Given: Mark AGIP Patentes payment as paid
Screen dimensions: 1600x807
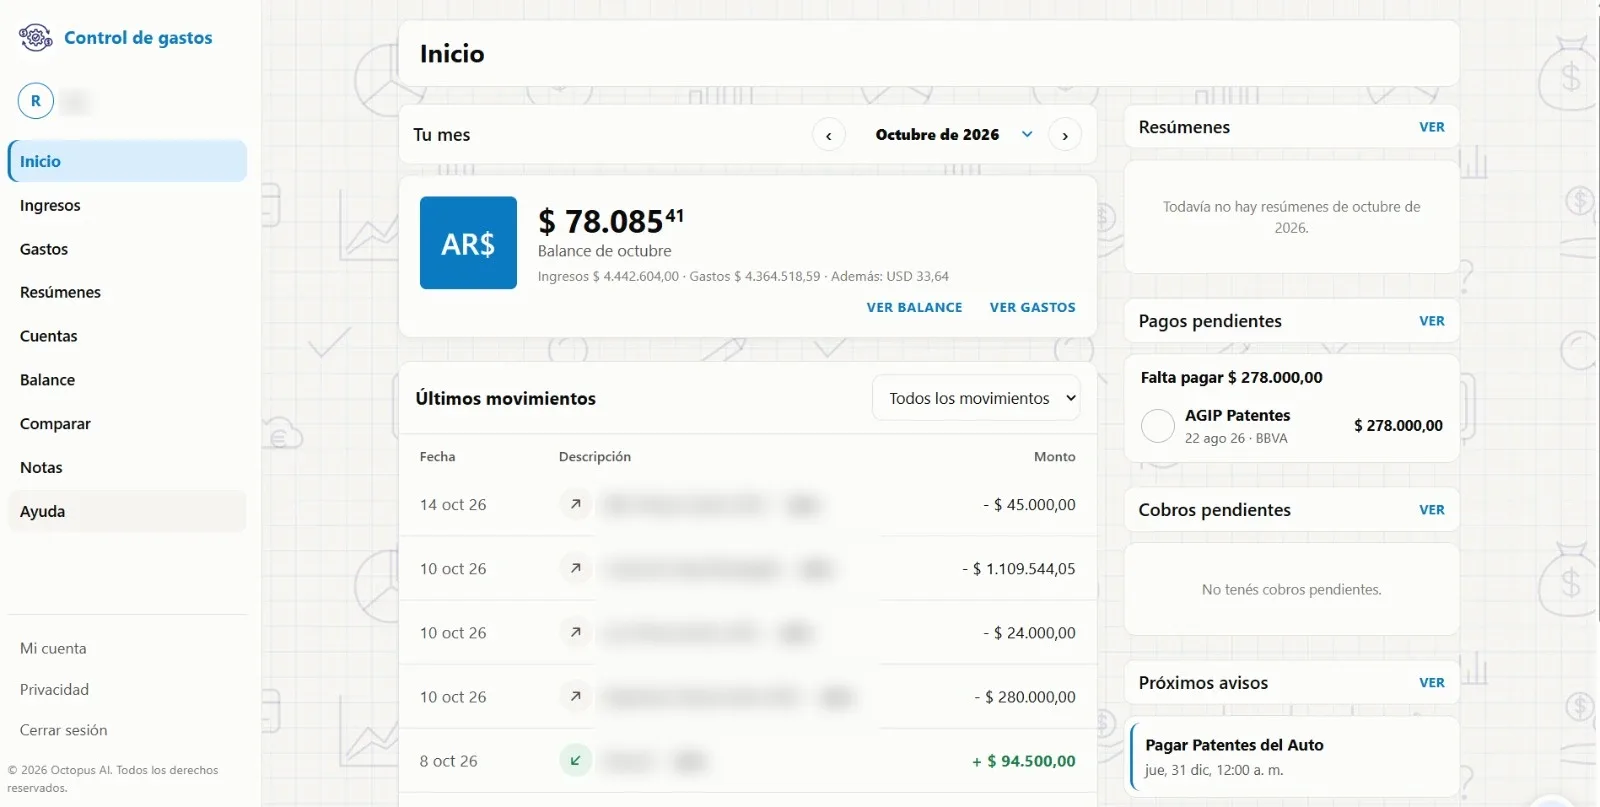Looking at the screenshot, I should coord(1158,426).
